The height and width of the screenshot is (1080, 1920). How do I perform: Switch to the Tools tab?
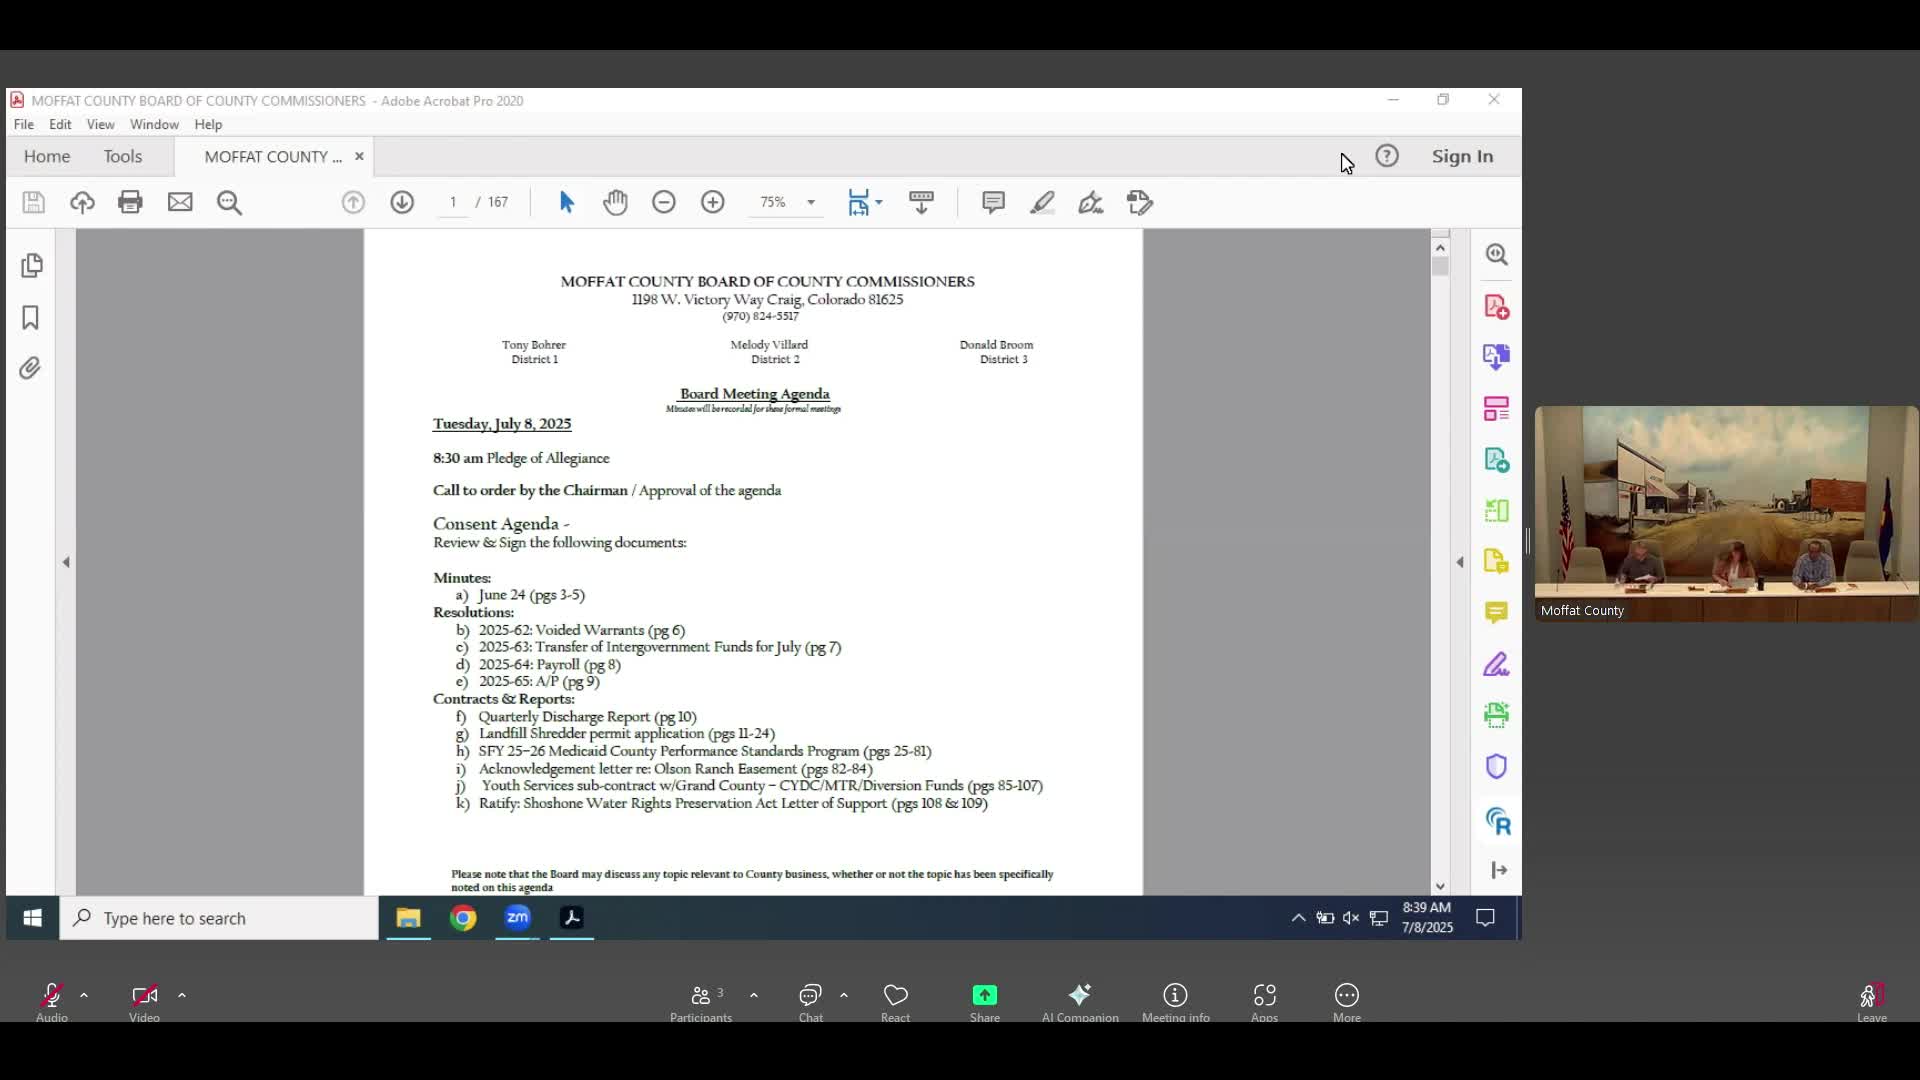pyautogui.click(x=122, y=156)
